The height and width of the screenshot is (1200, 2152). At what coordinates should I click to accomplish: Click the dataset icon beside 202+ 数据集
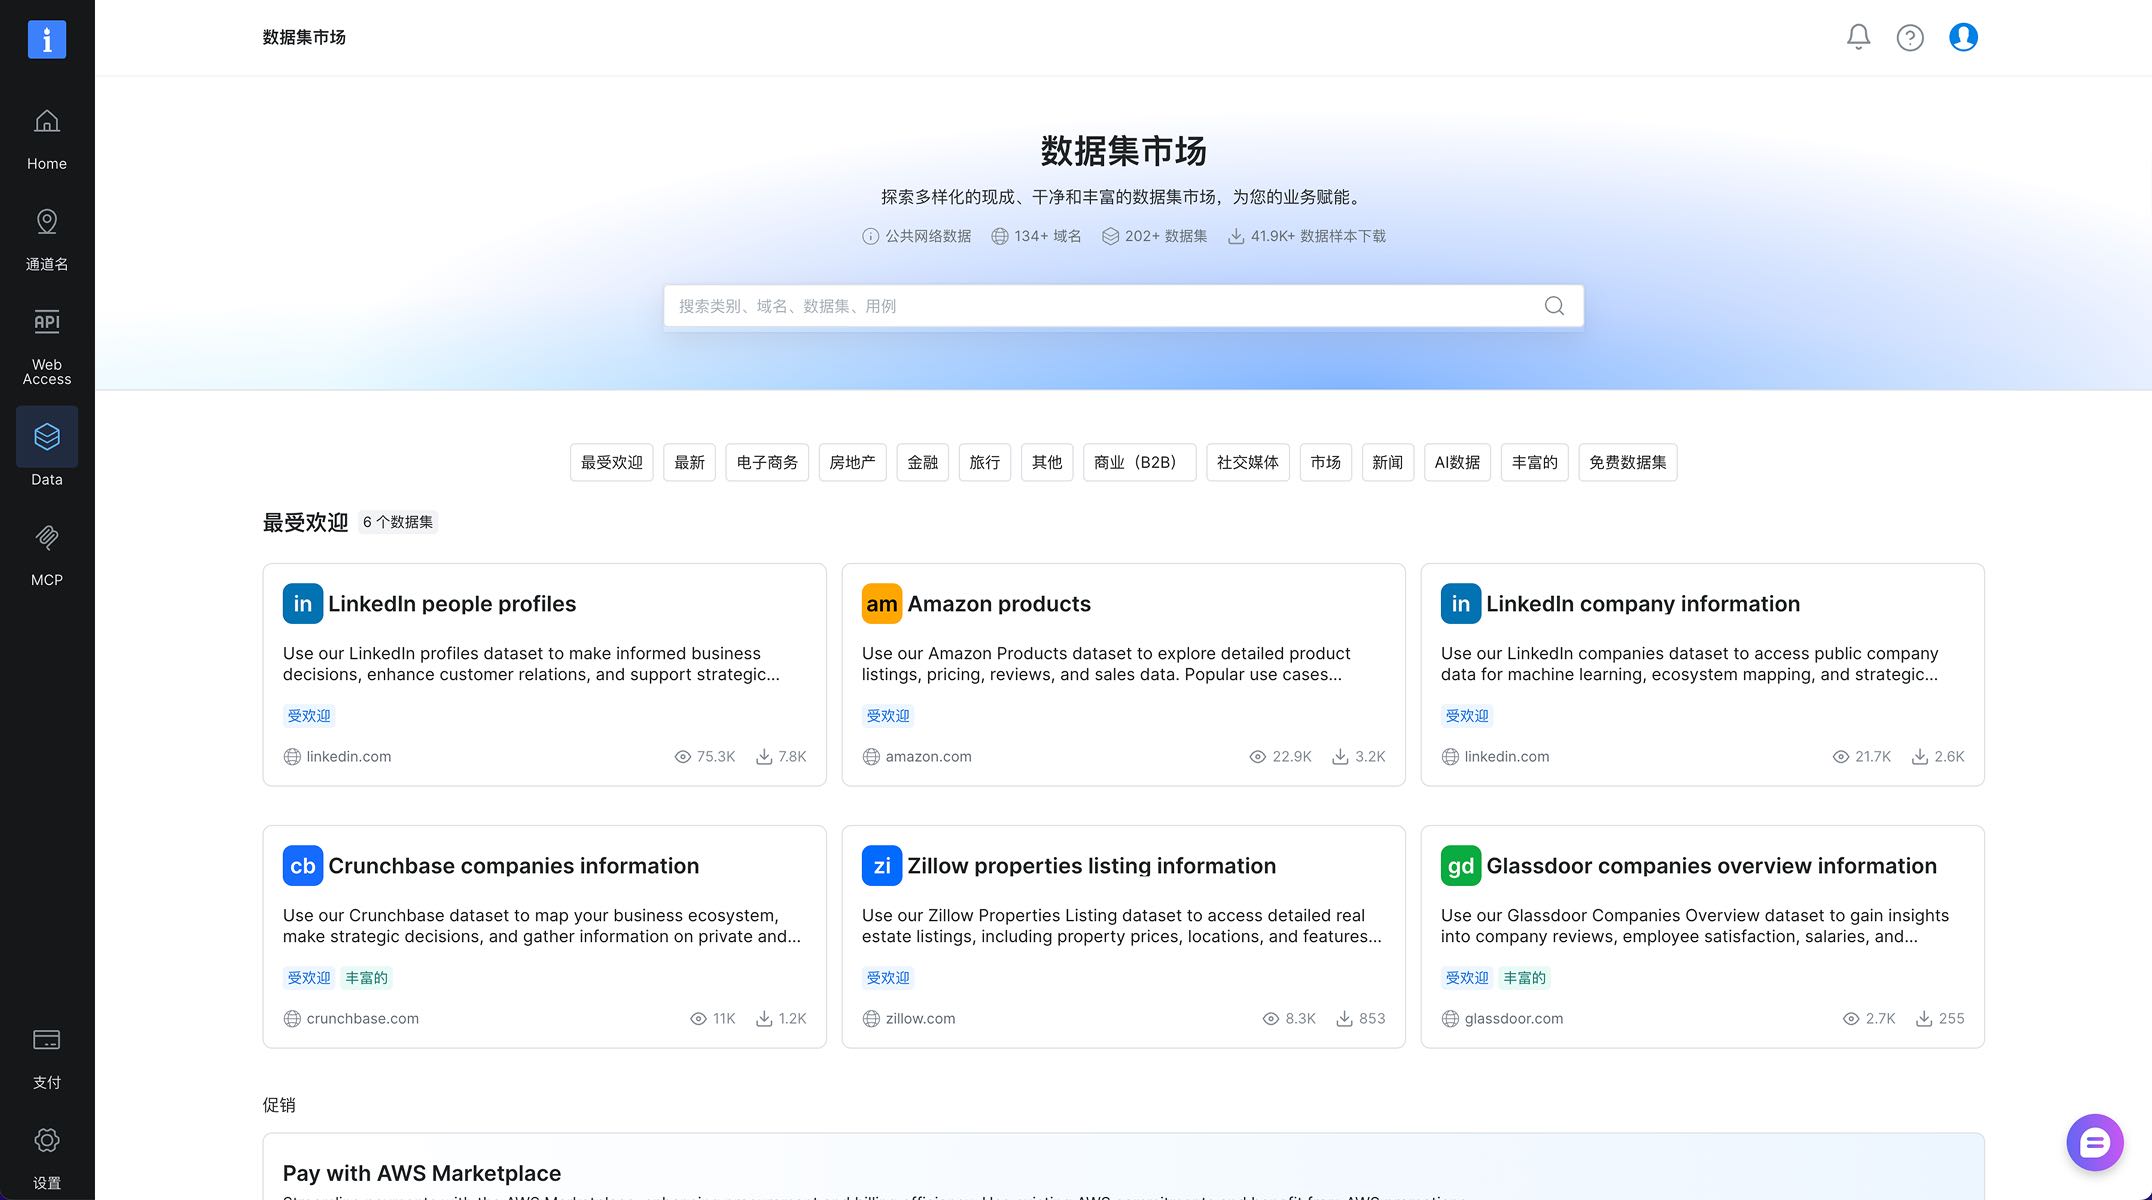pos(1110,236)
